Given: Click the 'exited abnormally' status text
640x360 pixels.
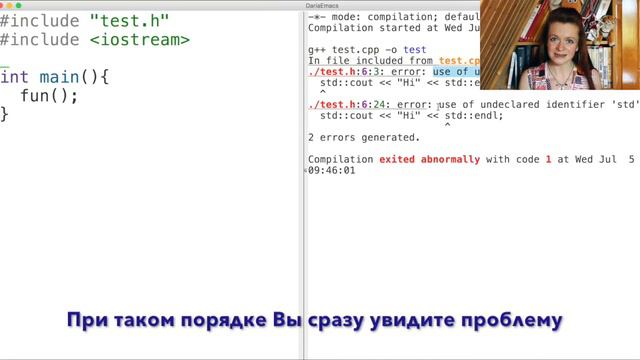Looking at the screenshot, I should click(429, 160).
